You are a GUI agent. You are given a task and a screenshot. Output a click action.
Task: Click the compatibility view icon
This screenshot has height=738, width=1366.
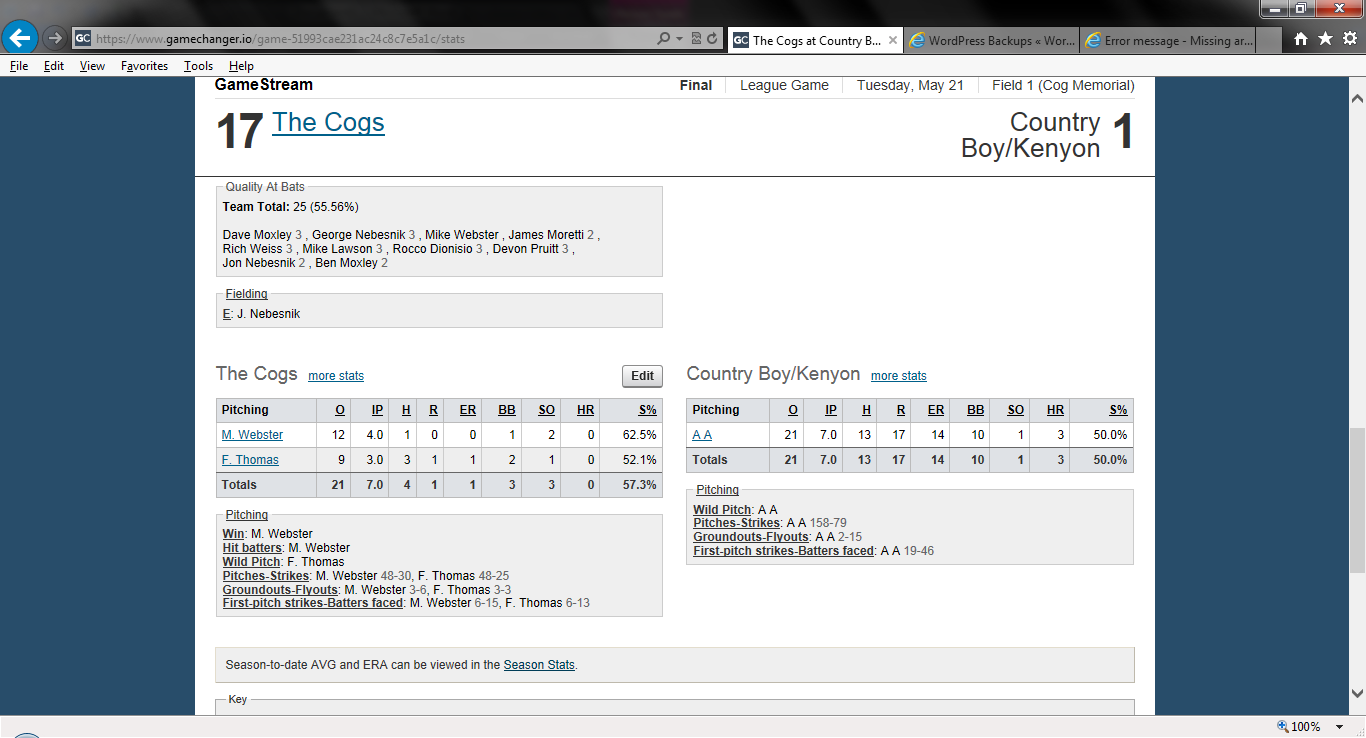coord(696,39)
